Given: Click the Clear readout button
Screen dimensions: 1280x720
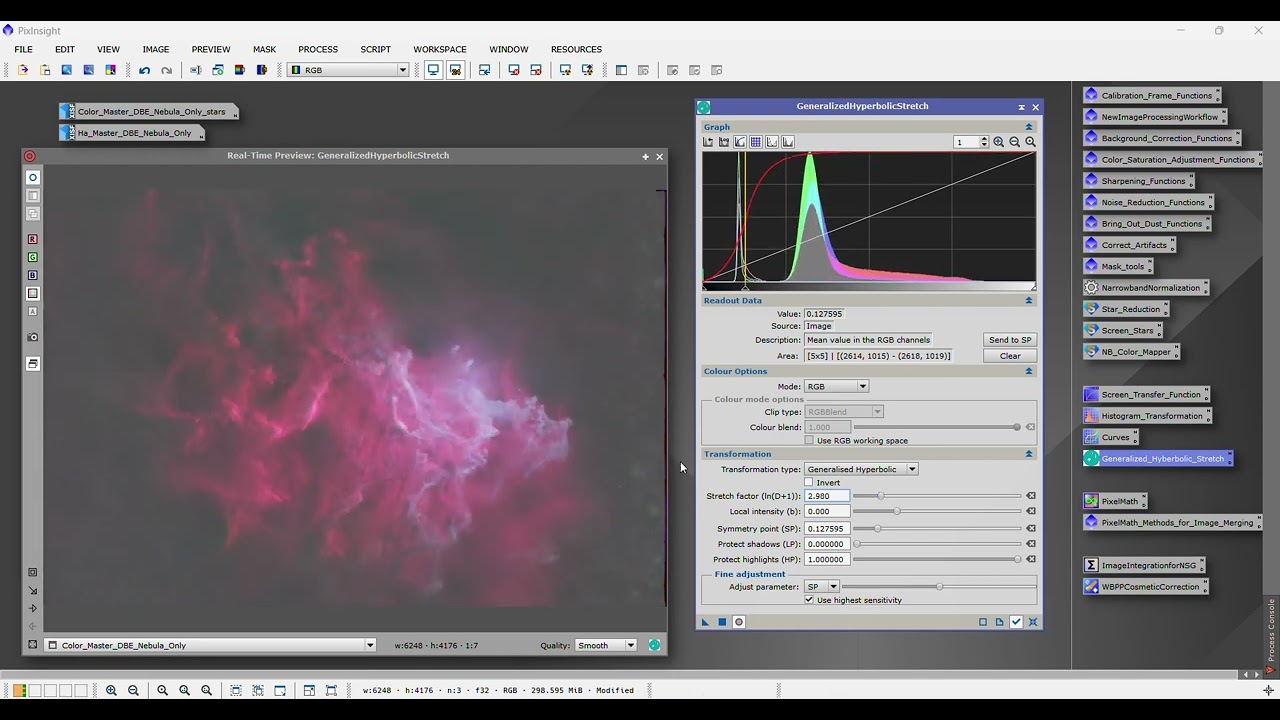Looking at the screenshot, I should pos(1009,356).
